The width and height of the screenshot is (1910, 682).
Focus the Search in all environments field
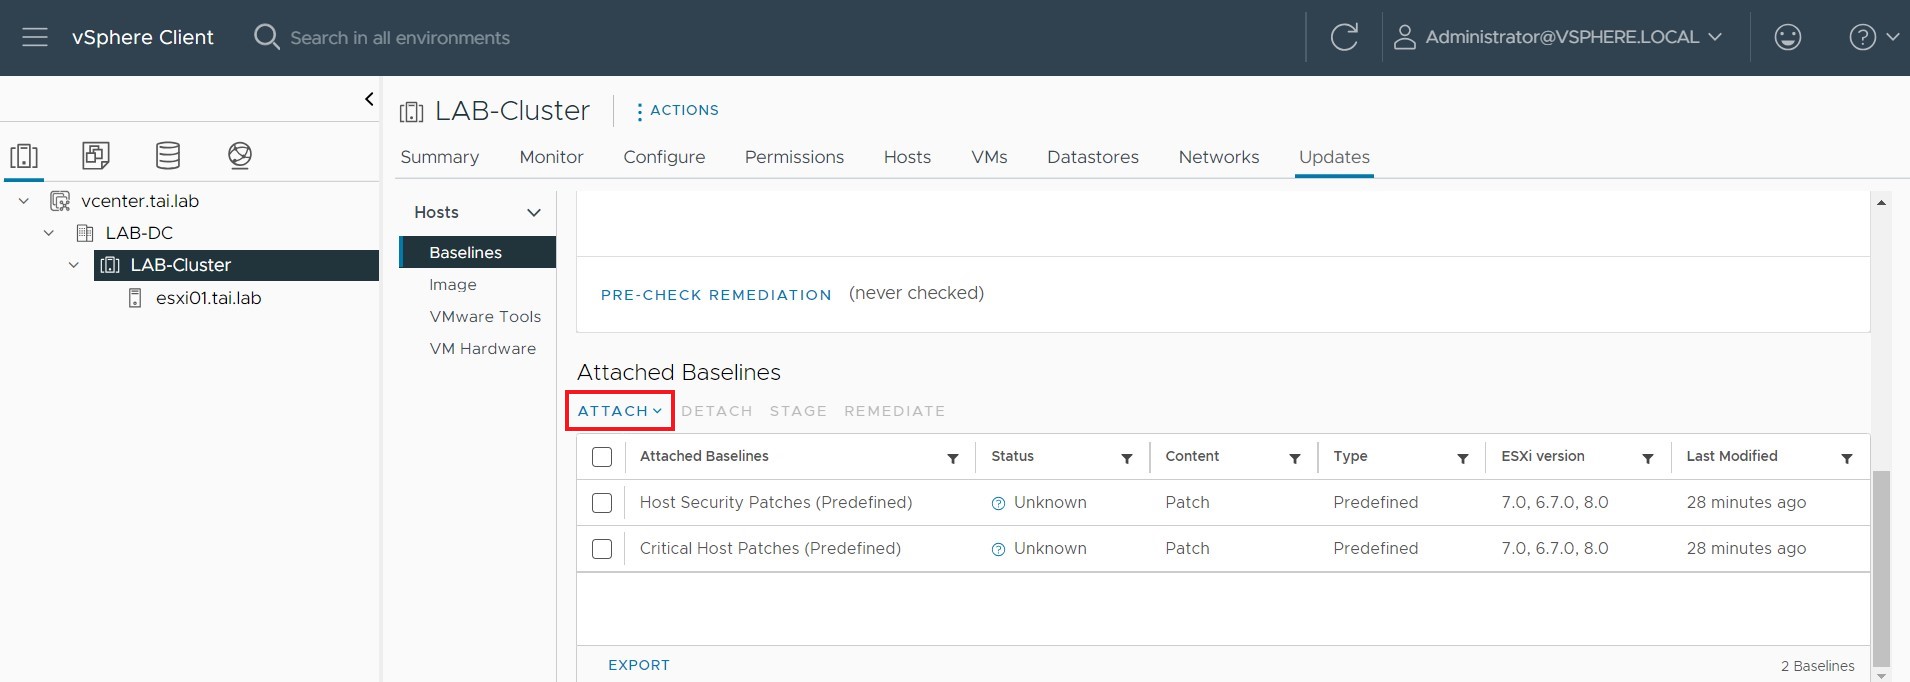click(x=400, y=38)
